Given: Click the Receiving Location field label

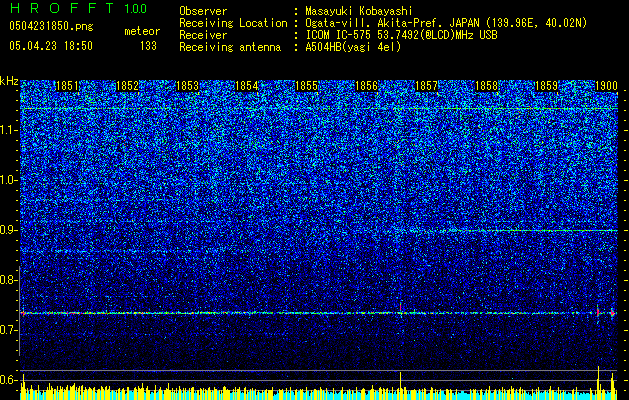Looking at the screenshot, I should 233,23.
